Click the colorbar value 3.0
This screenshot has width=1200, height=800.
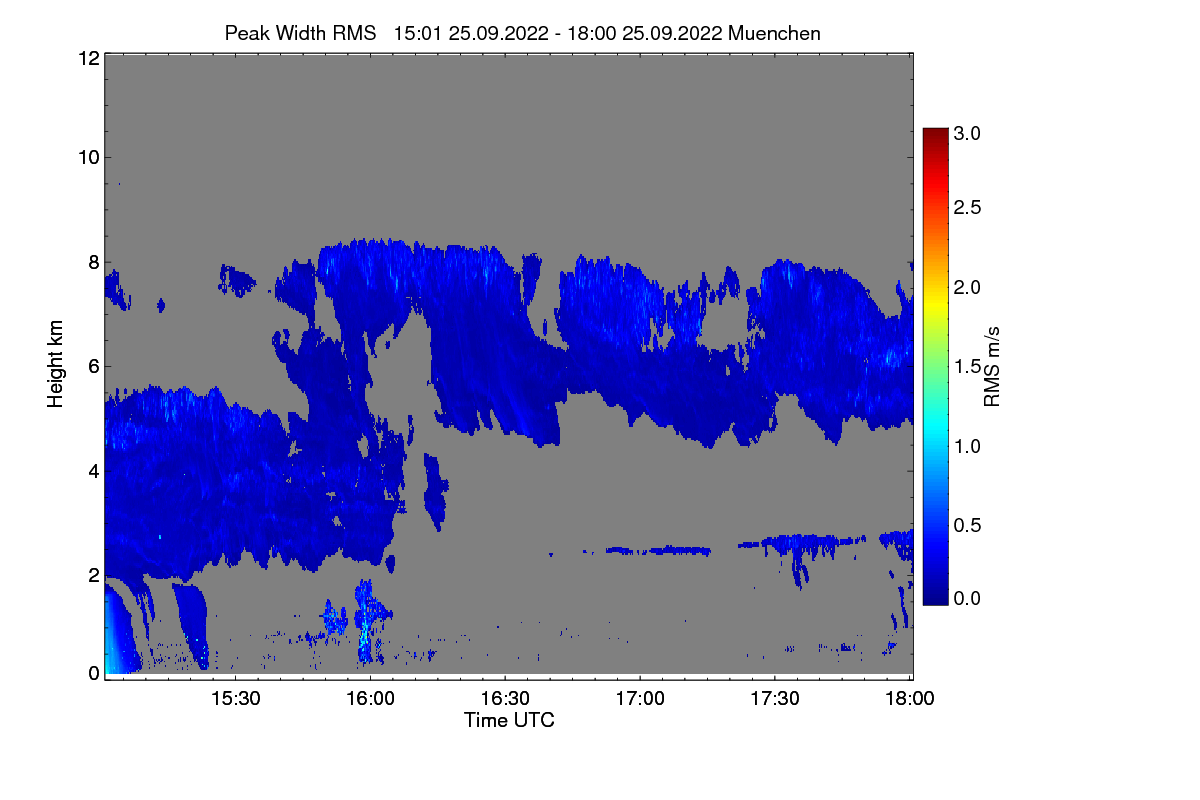(x=968, y=133)
